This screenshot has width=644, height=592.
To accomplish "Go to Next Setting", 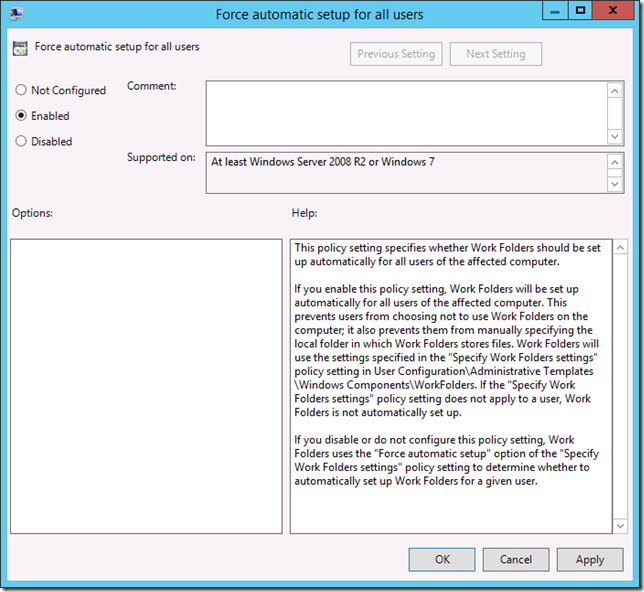I will pyautogui.click(x=495, y=54).
